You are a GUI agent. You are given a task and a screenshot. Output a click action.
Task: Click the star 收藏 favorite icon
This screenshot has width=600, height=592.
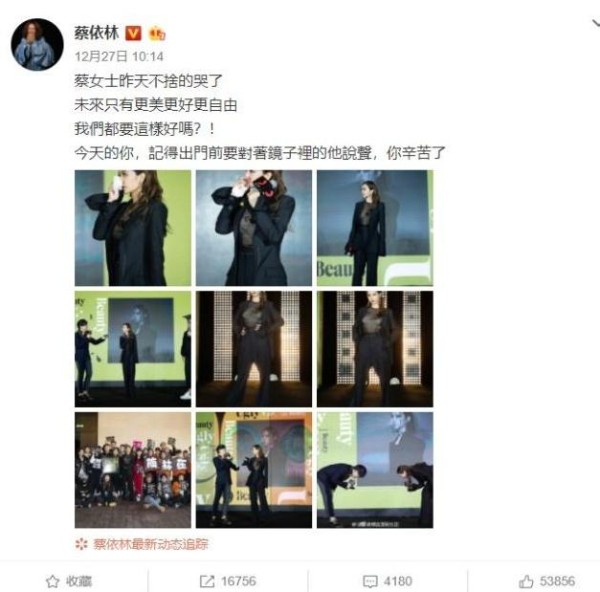click(x=52, y=581)
